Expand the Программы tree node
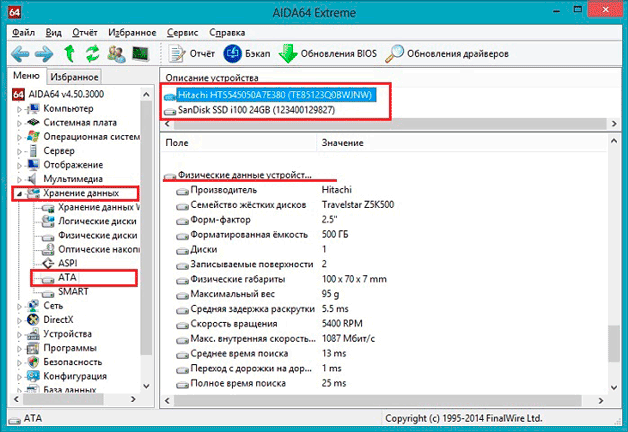 tap(19, 348)
